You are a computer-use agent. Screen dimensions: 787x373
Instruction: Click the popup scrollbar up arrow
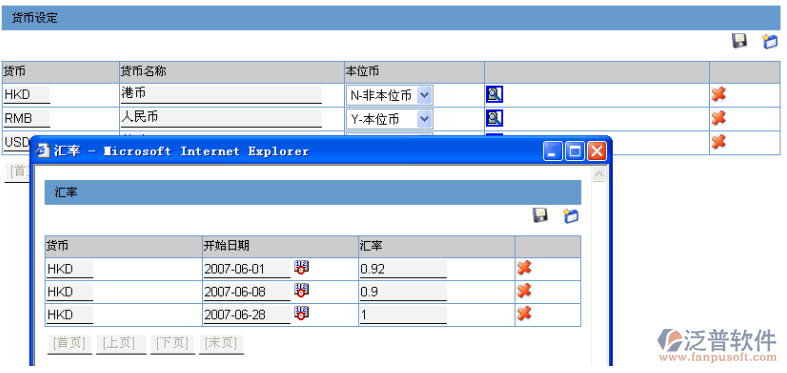tap(599, 174)
